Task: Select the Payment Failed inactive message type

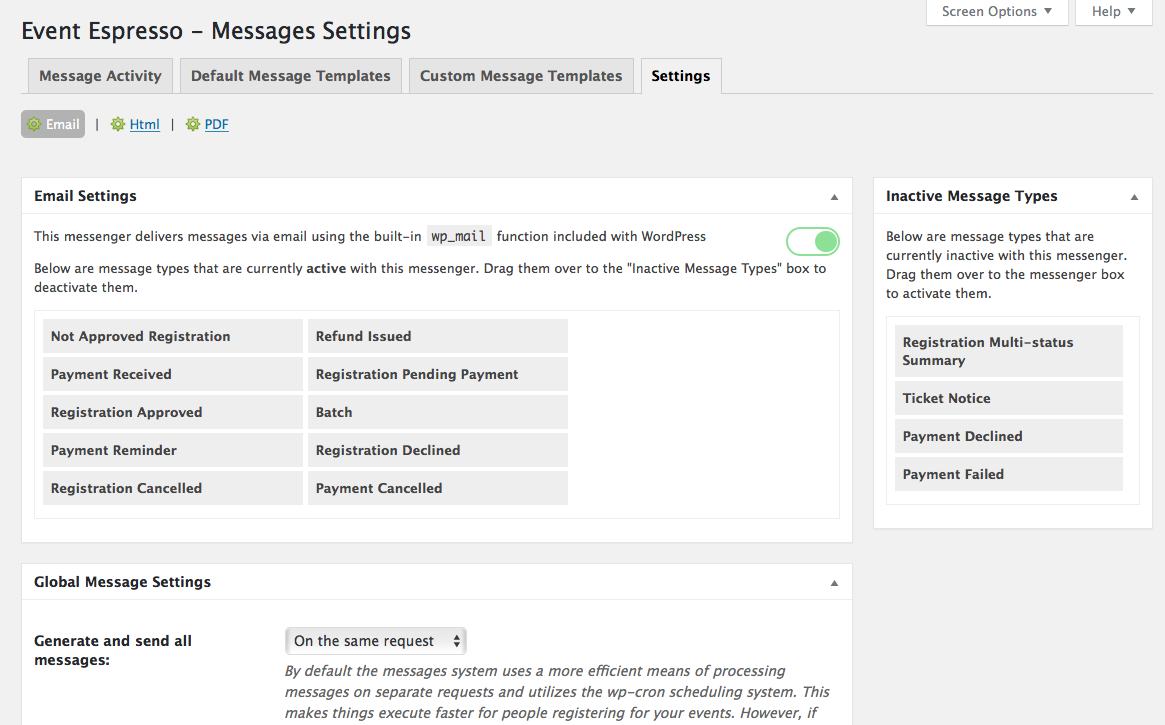Action: coord(1008,474)
